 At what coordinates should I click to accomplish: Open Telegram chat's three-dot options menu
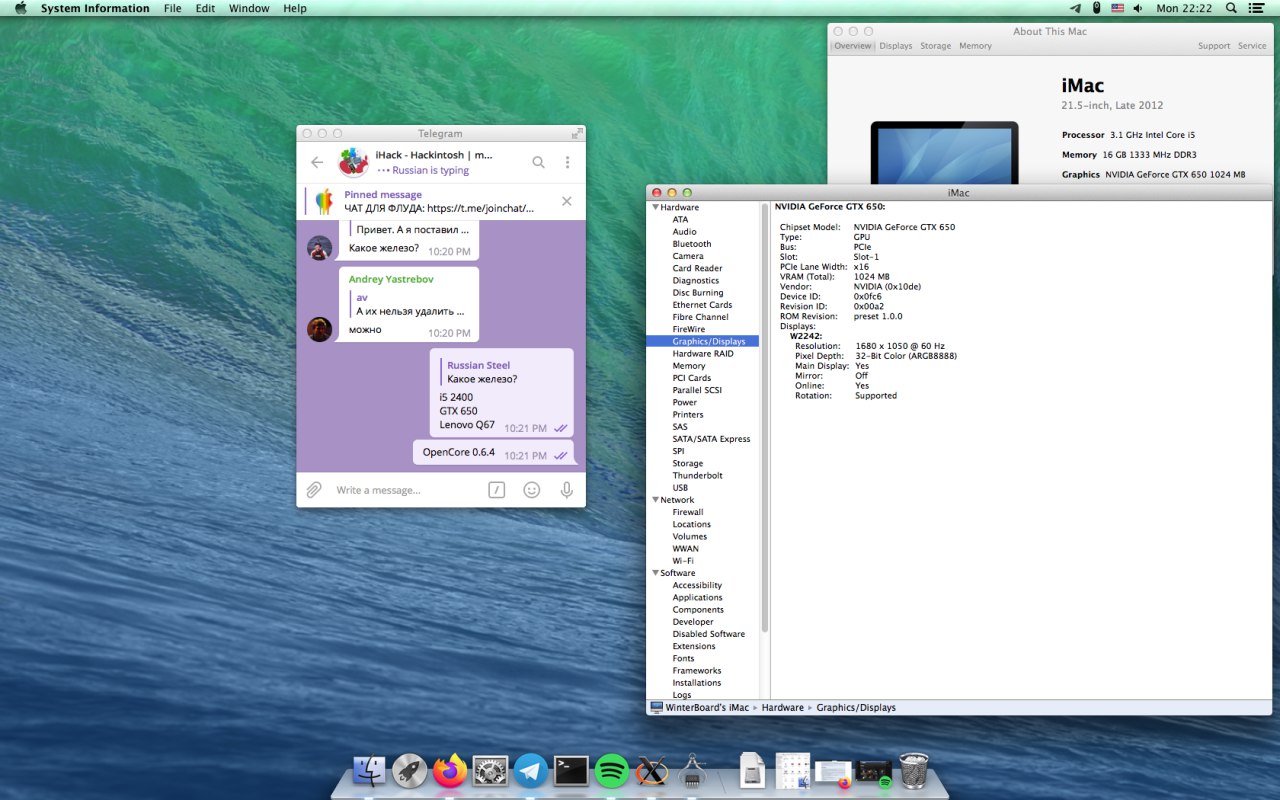point(567,162)
